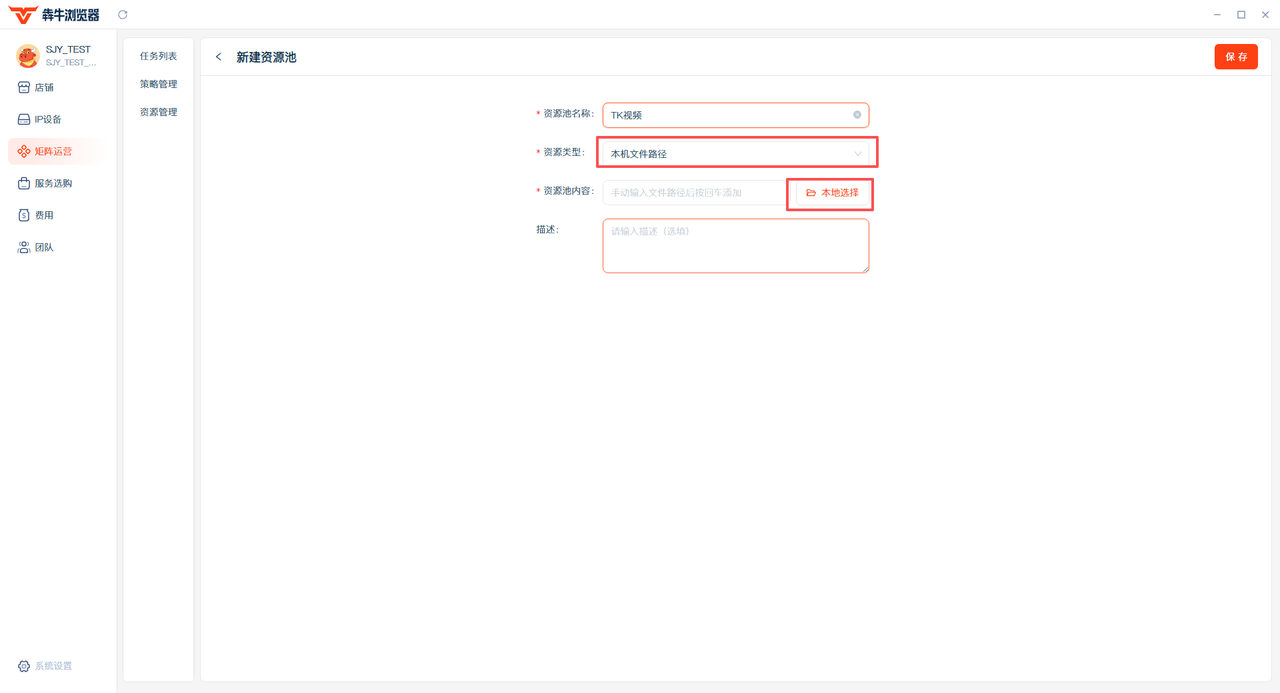This screenshot has height=693, width=1280.
Task: Select the 资源管理 tab
Action: [x=158, y=112]
